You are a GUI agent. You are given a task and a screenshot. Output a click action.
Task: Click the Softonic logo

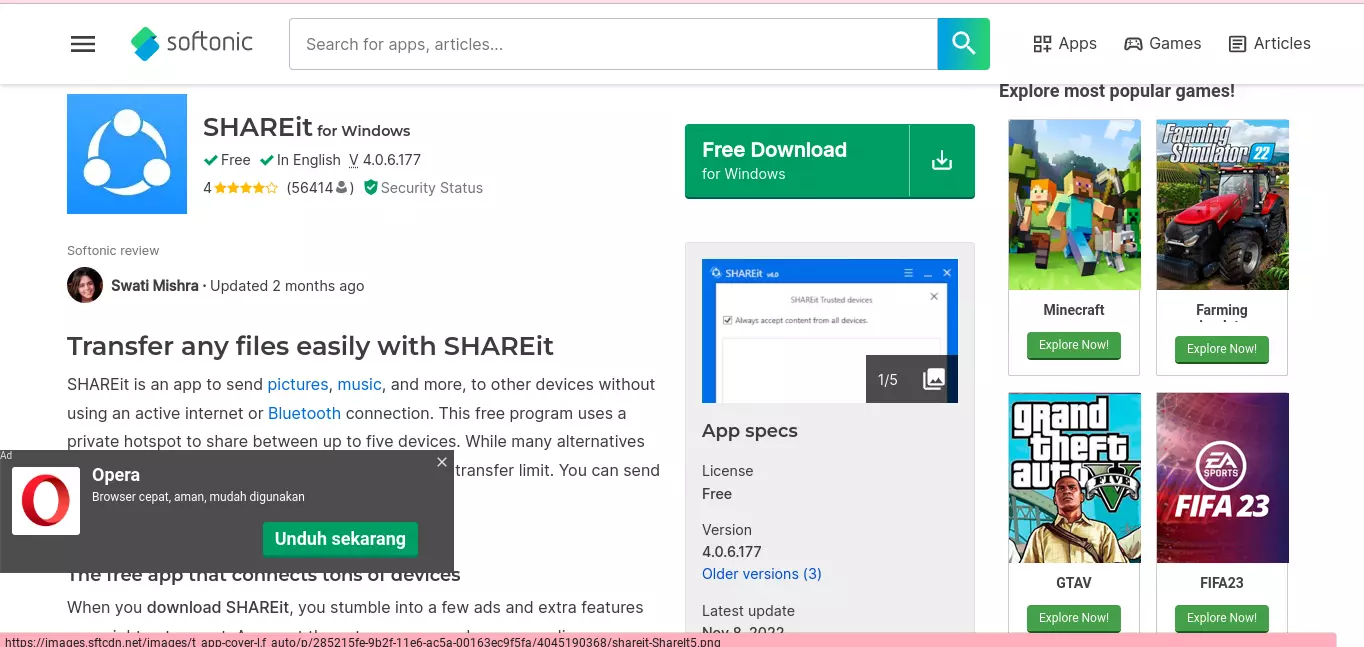(192, 43)
